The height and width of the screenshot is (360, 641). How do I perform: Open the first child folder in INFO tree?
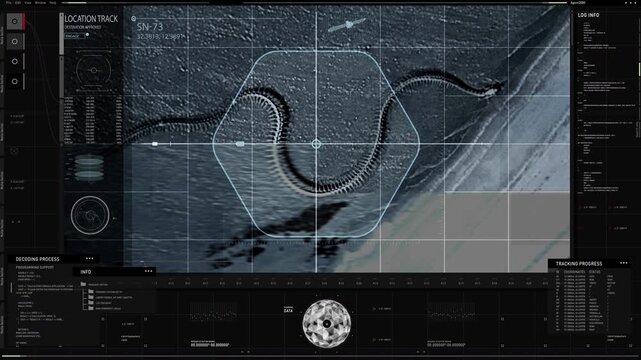91,292
